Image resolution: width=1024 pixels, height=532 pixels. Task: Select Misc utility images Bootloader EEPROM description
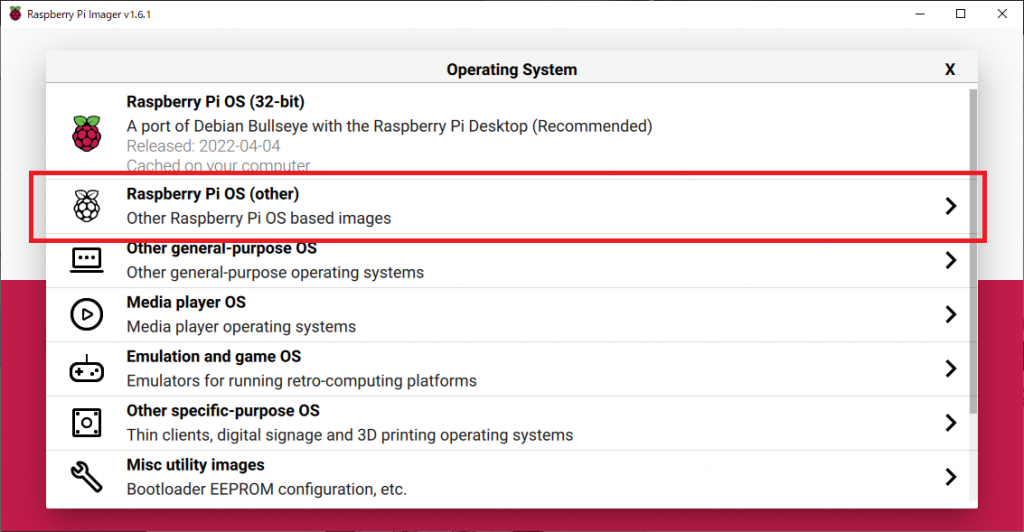click(x=266, y=489)
